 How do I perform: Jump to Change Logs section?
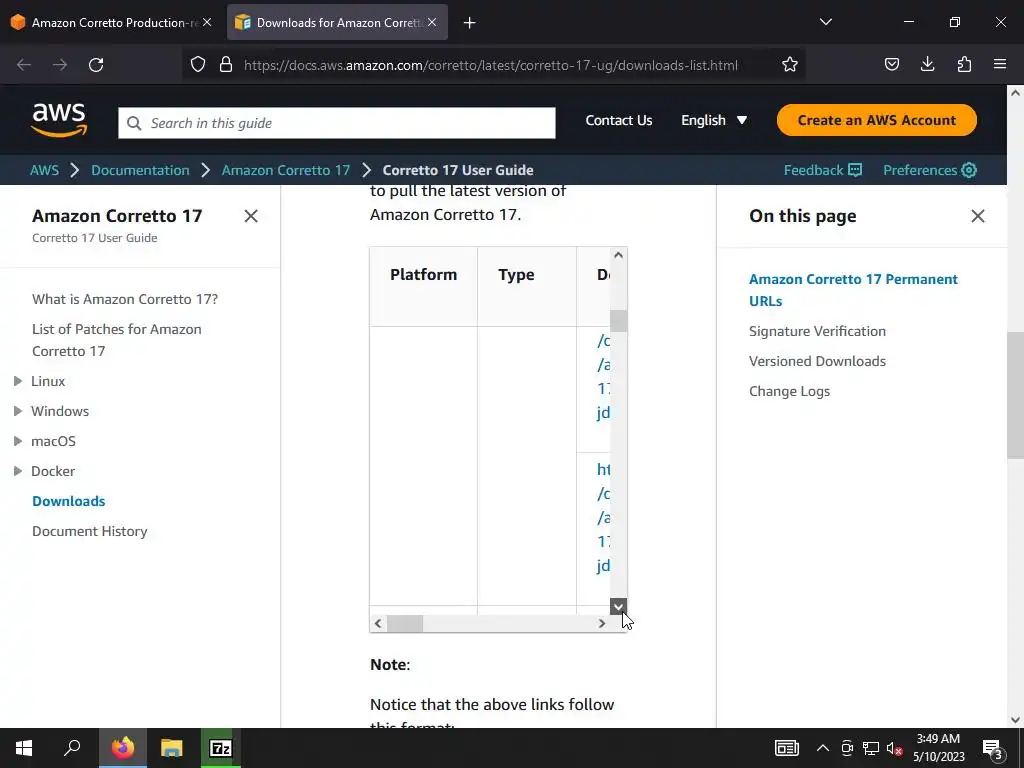tap(789, 391)
